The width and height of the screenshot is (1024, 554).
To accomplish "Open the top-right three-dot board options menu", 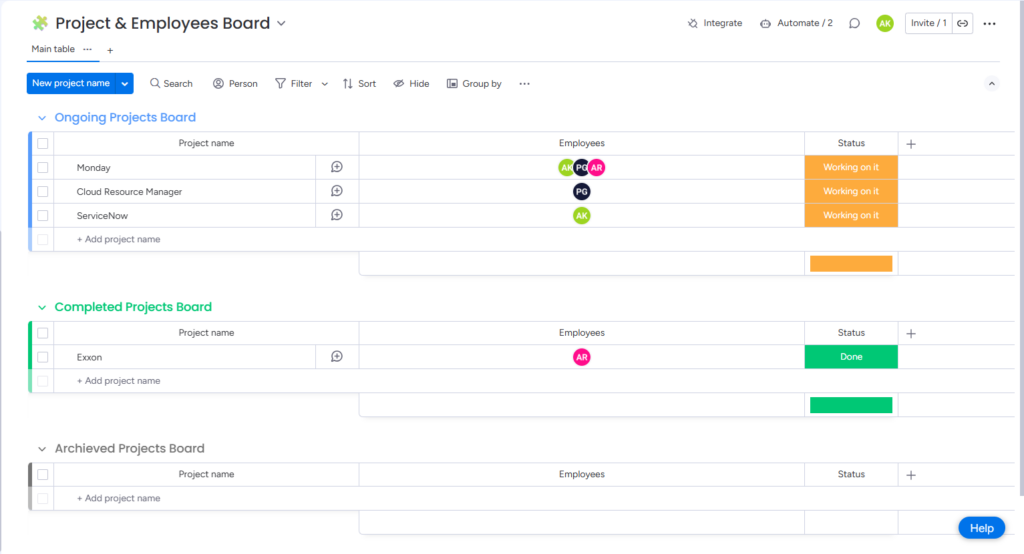I will click(989, 23).
